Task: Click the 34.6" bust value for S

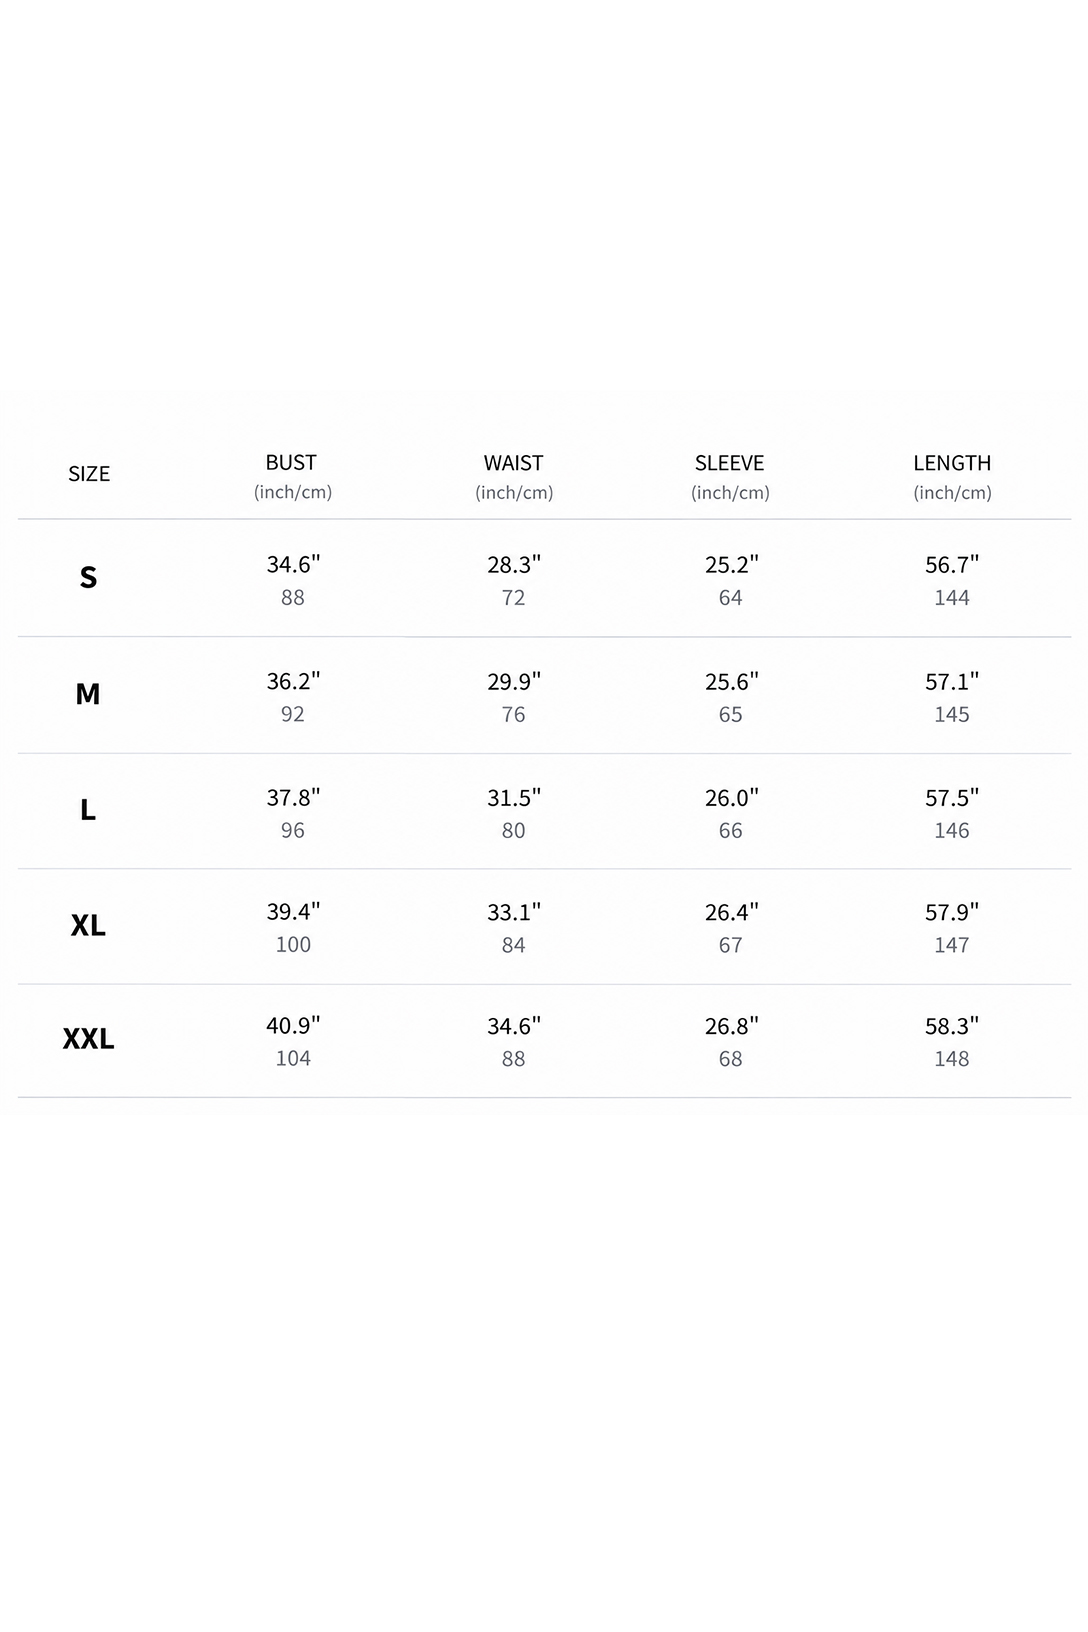Action: pos(293,564)
